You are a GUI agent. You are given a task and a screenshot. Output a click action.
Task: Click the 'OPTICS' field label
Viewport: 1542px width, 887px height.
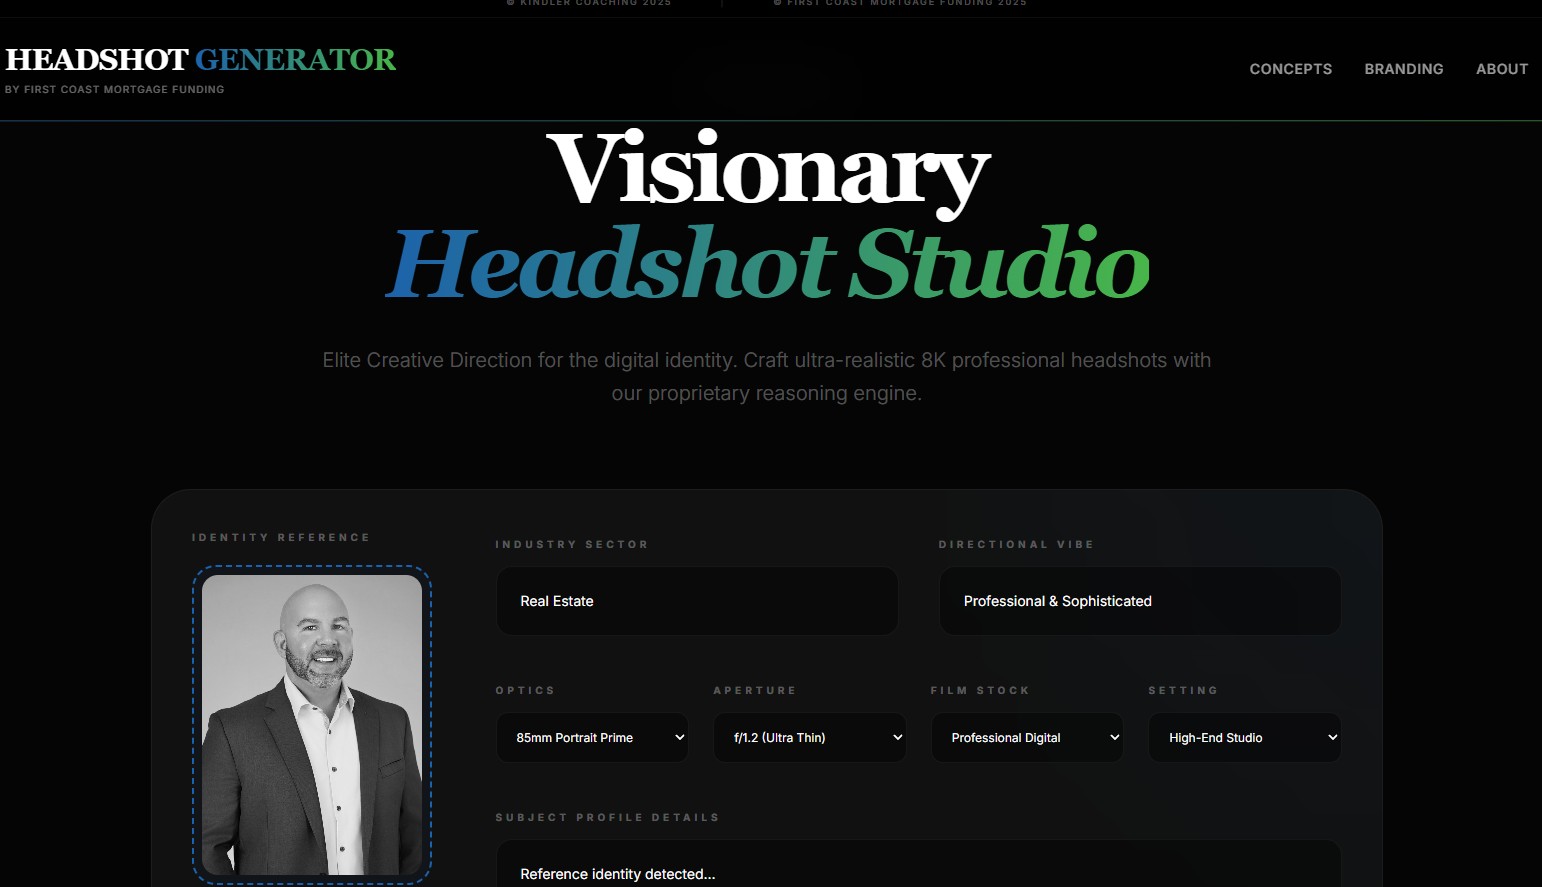click(525, 691)
